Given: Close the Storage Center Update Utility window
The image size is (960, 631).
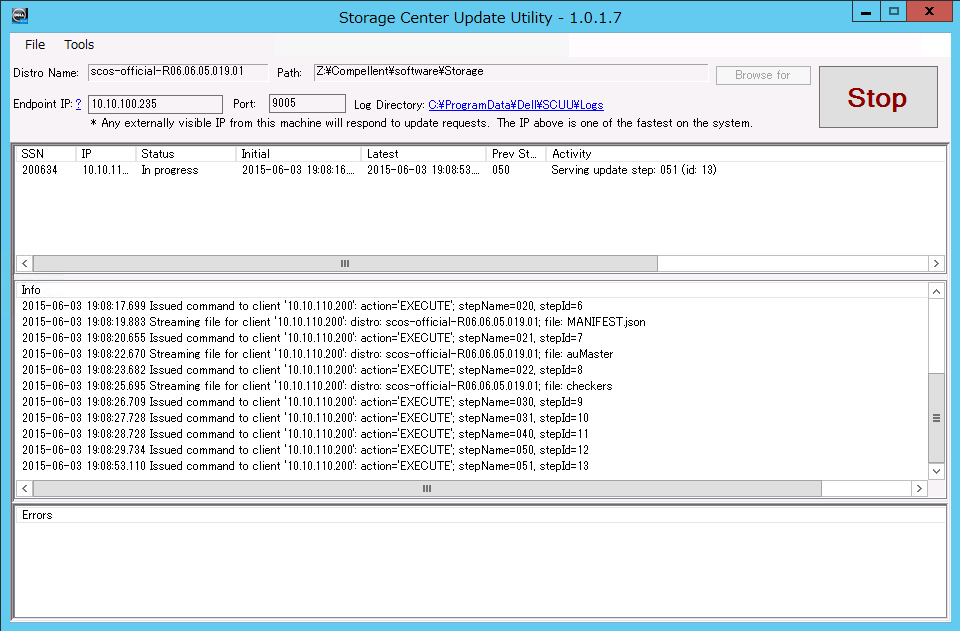Looking at the screenshot, I should 929,12.
